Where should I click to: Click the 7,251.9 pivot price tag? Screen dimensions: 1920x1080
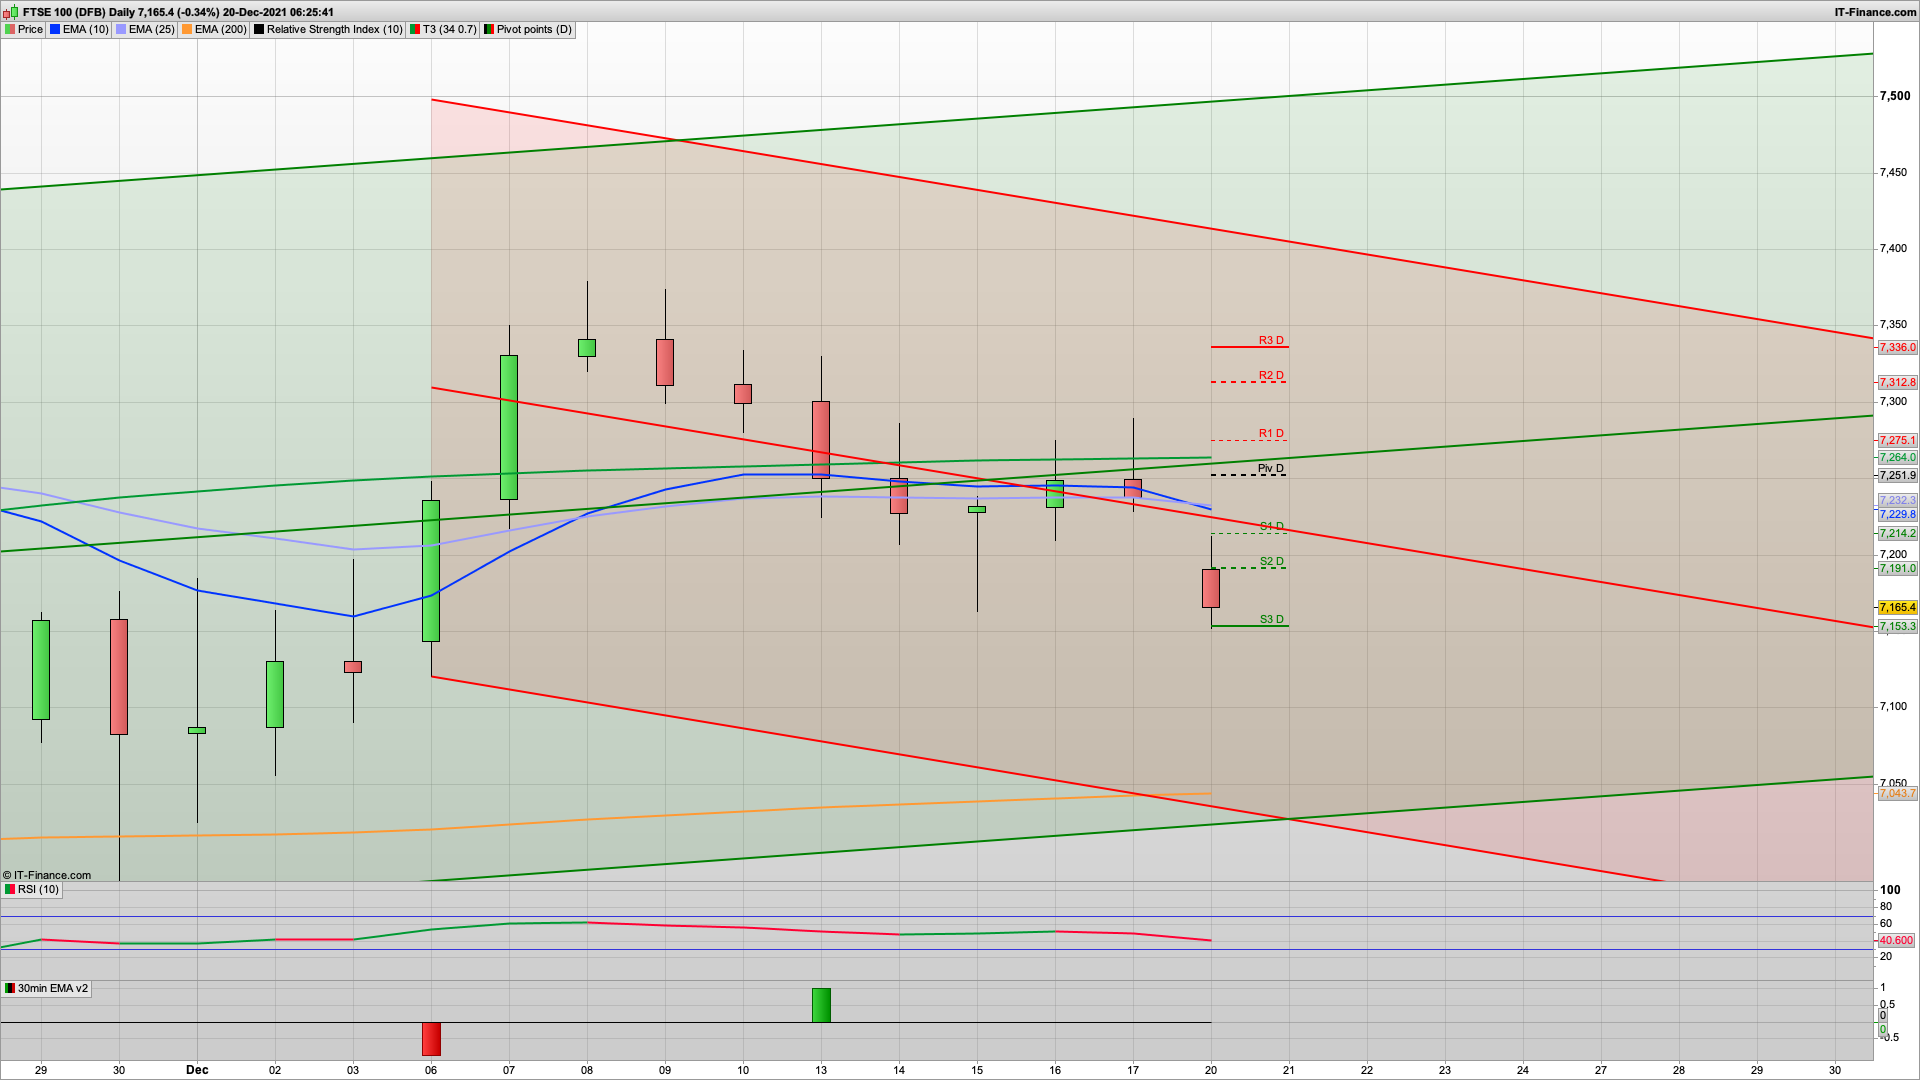[1897, 475]
